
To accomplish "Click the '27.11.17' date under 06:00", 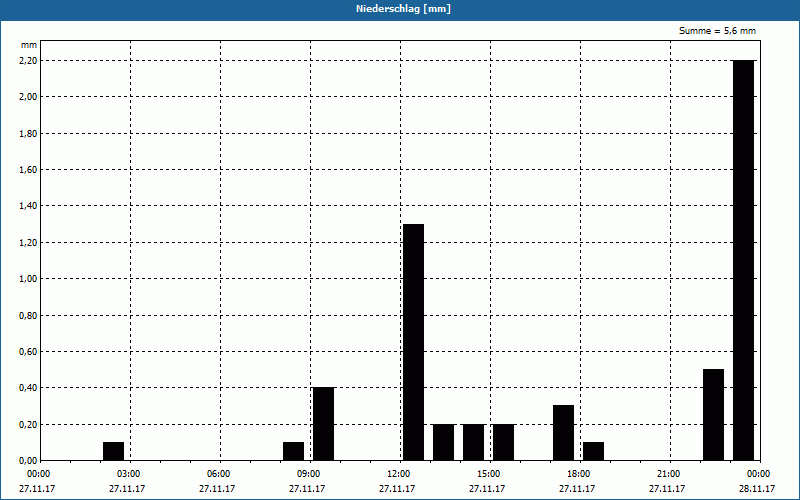I will [217, 489].
